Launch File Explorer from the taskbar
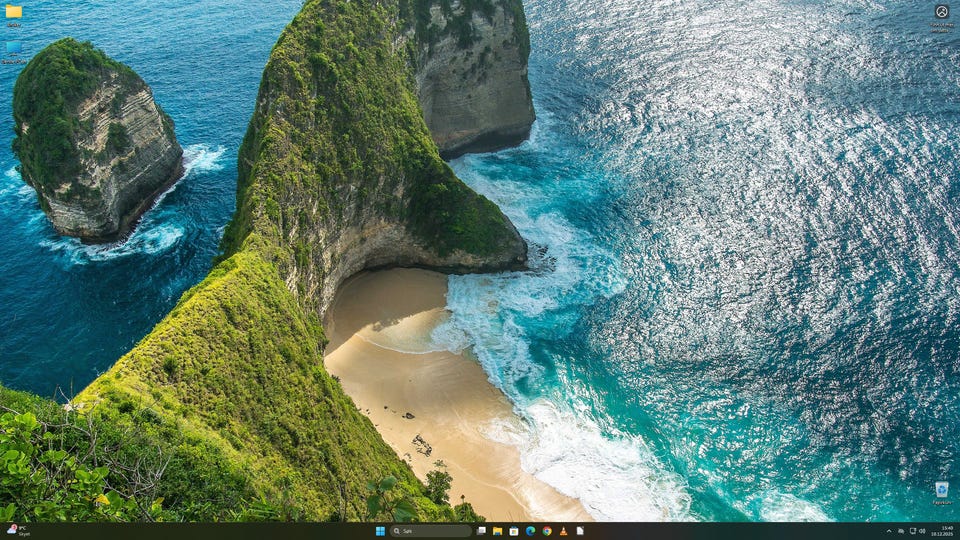Image resolution: width=960 pixels, height=540 pixels. click(x=498, y=531)
